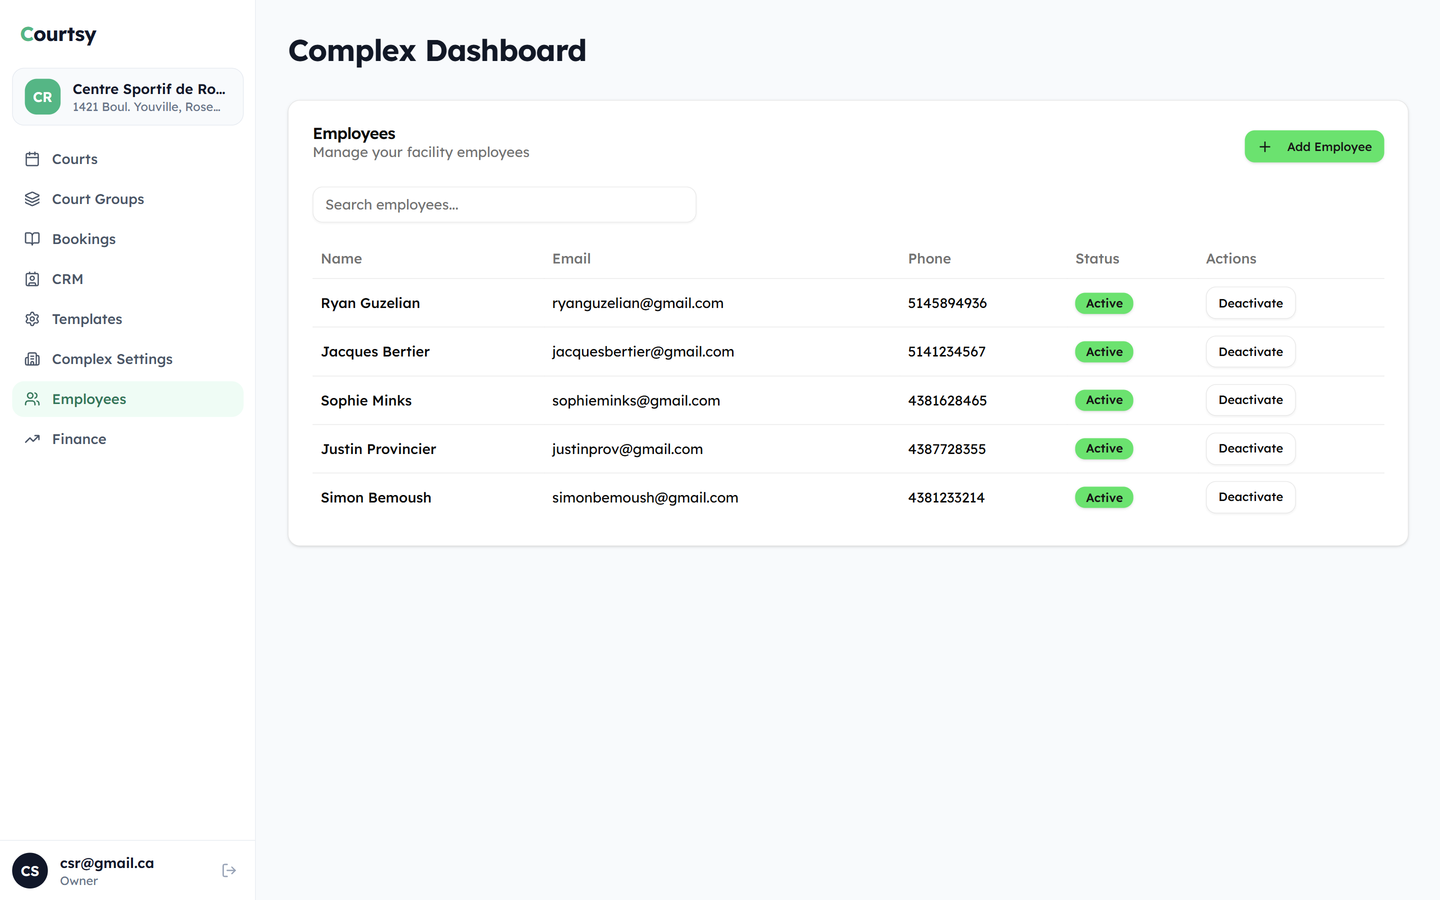Click the name Simon Bemoush

point(376,498)
